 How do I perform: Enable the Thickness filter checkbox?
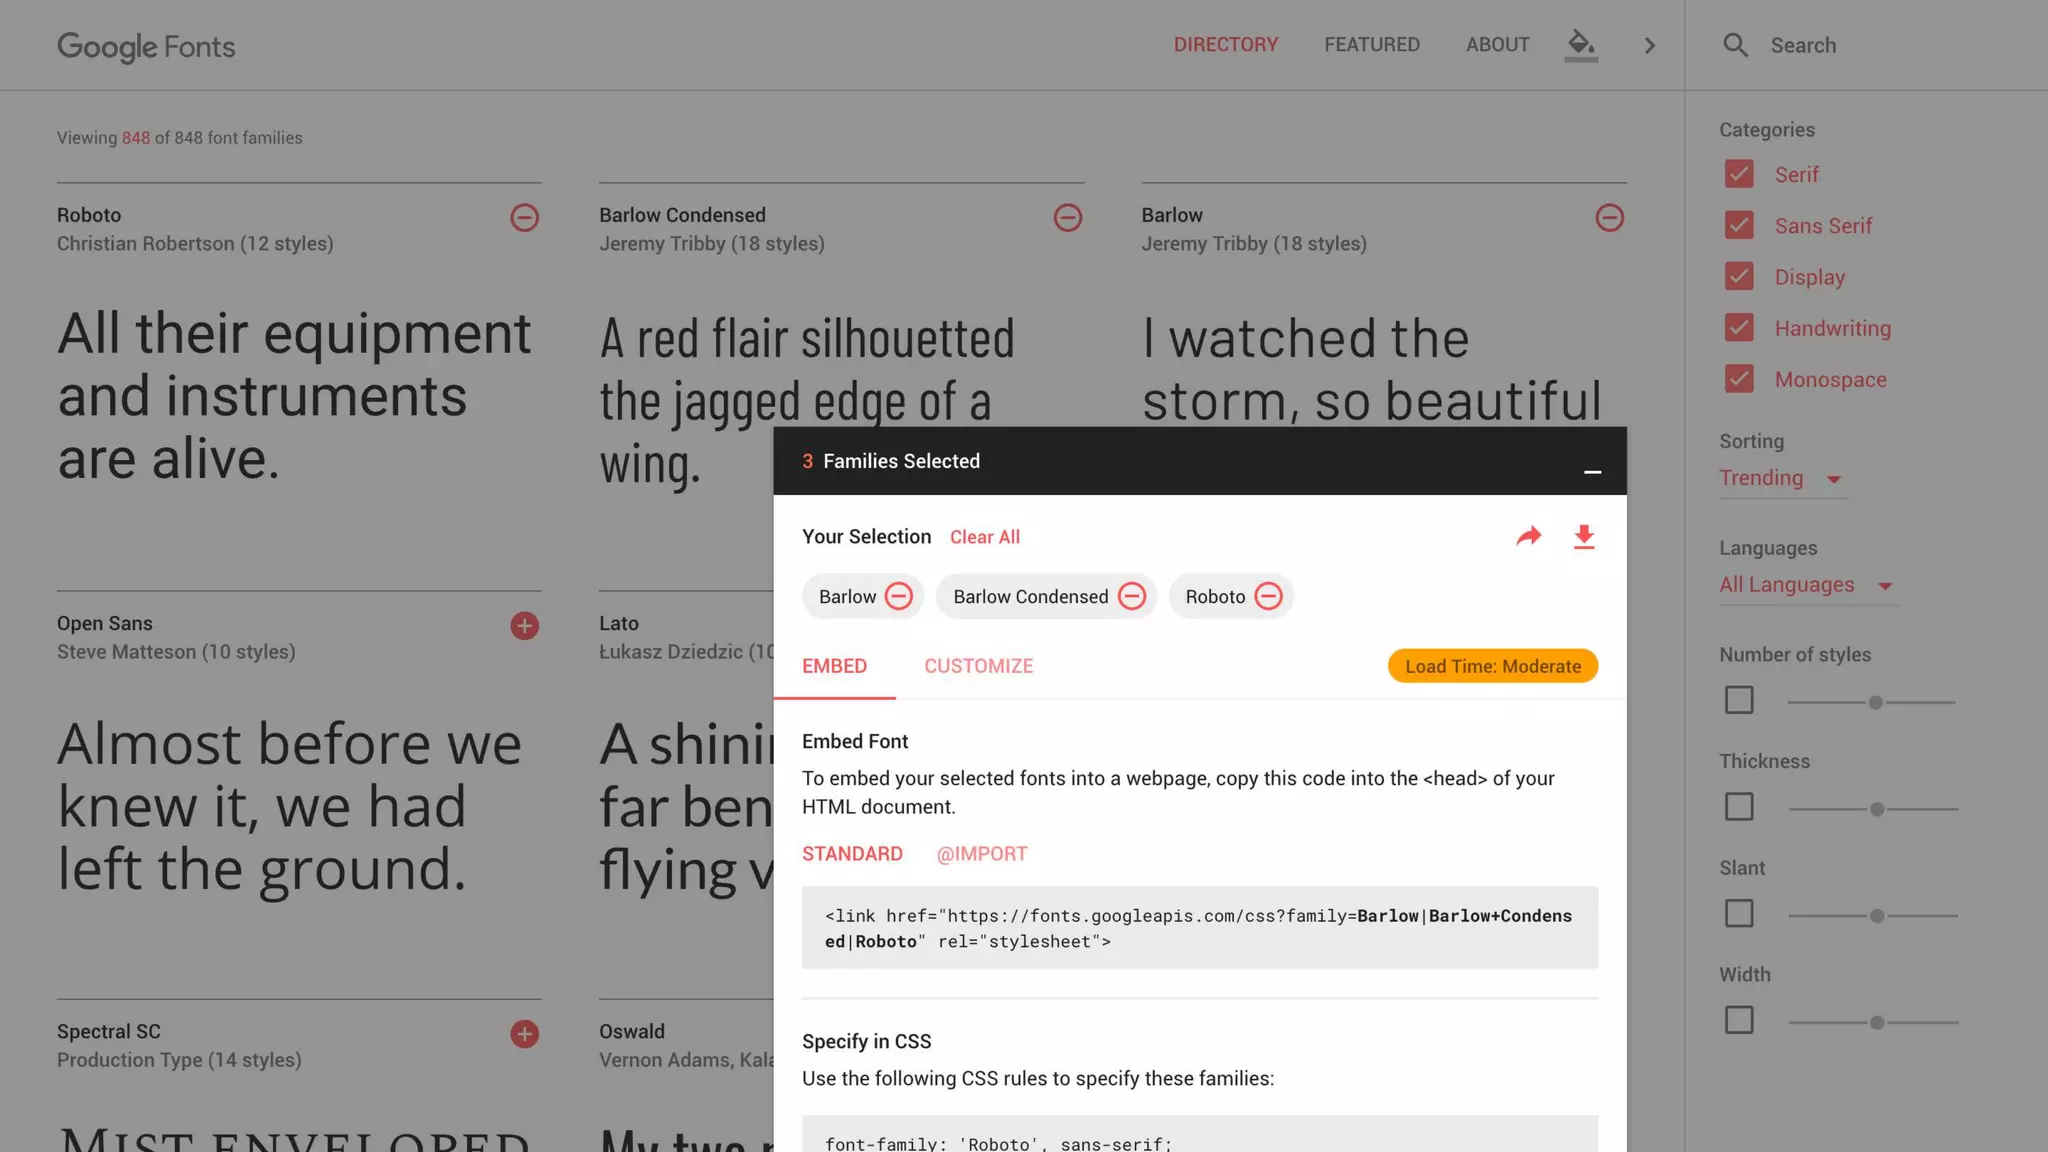[1739, 807]
